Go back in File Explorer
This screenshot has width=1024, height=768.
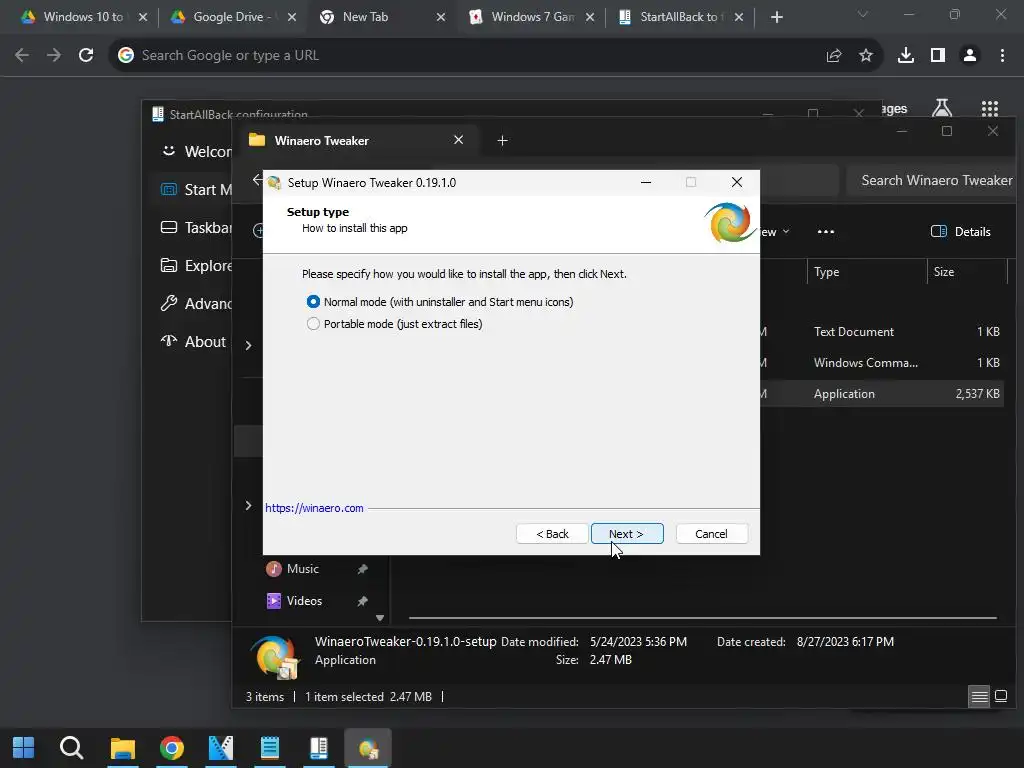[256, 179]
